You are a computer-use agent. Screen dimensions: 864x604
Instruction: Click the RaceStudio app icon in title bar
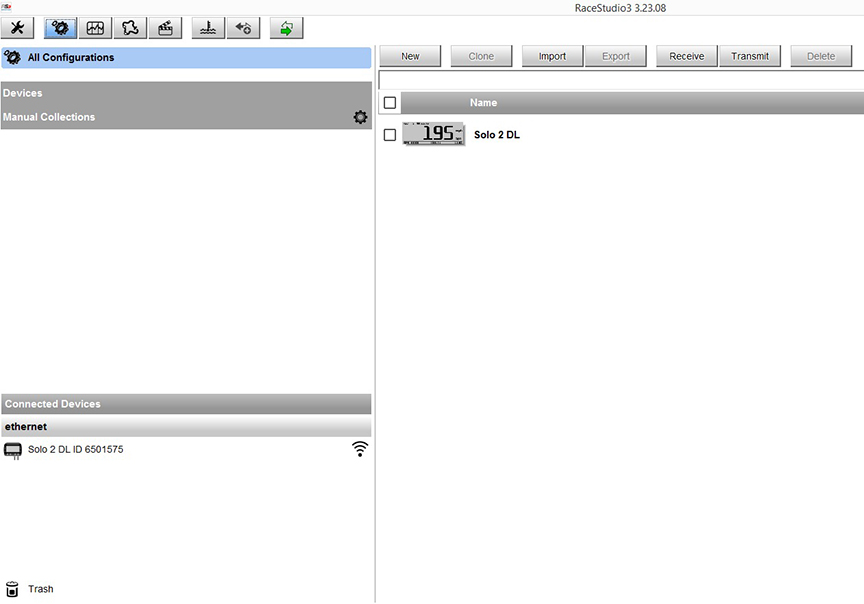point(6,7)
